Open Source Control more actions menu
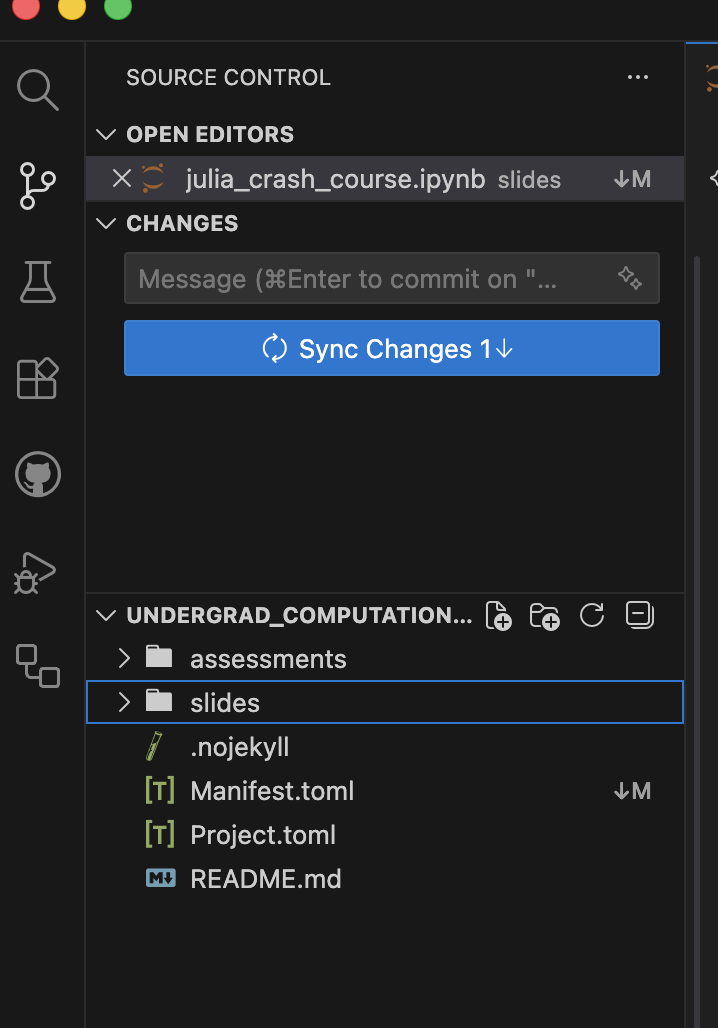The height and width of the screenshot is (1028, 718). [x=637, y=78]
